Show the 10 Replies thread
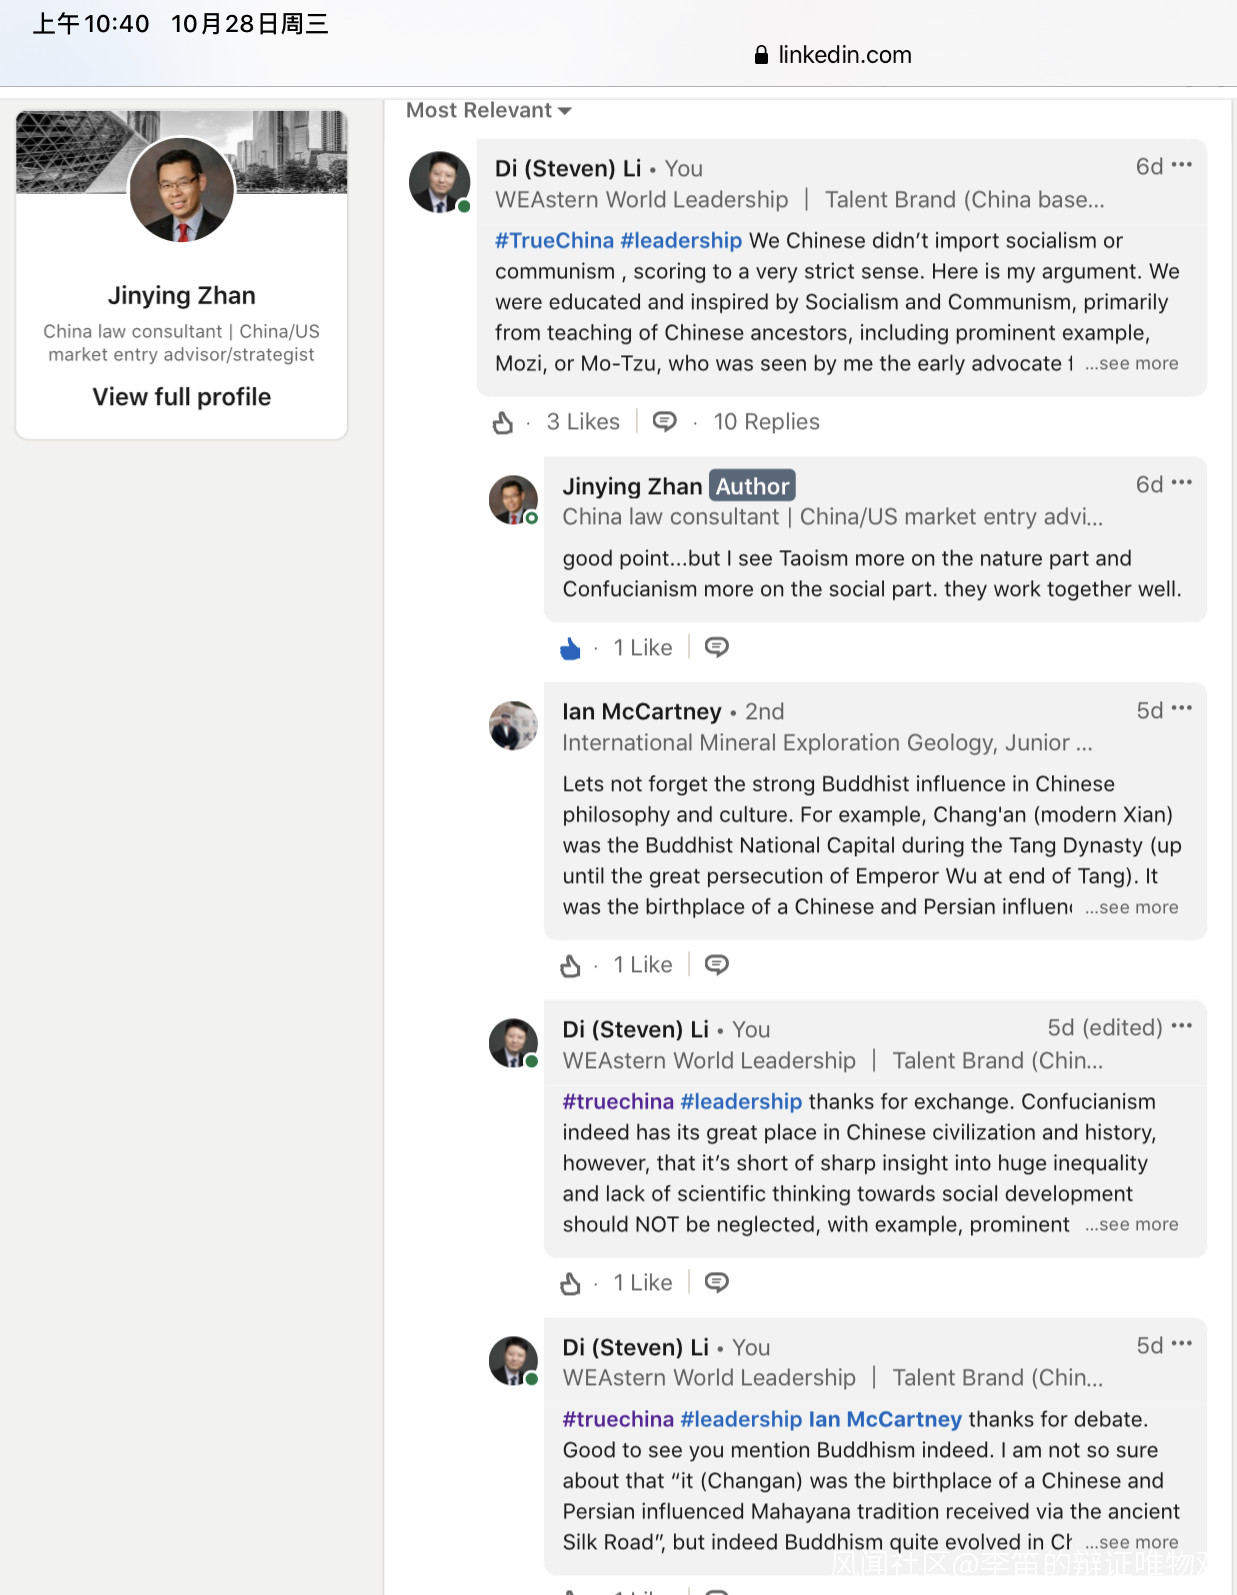The height and width of the screenshot is (1595, 1237). 766,422
